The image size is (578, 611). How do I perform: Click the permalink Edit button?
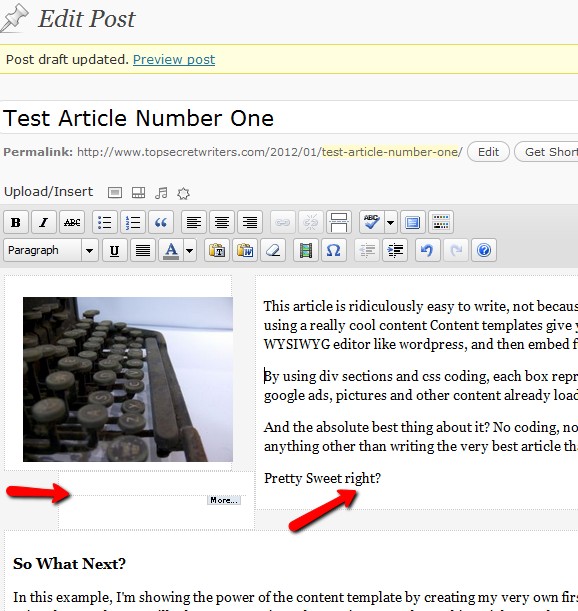pos(488,152)
